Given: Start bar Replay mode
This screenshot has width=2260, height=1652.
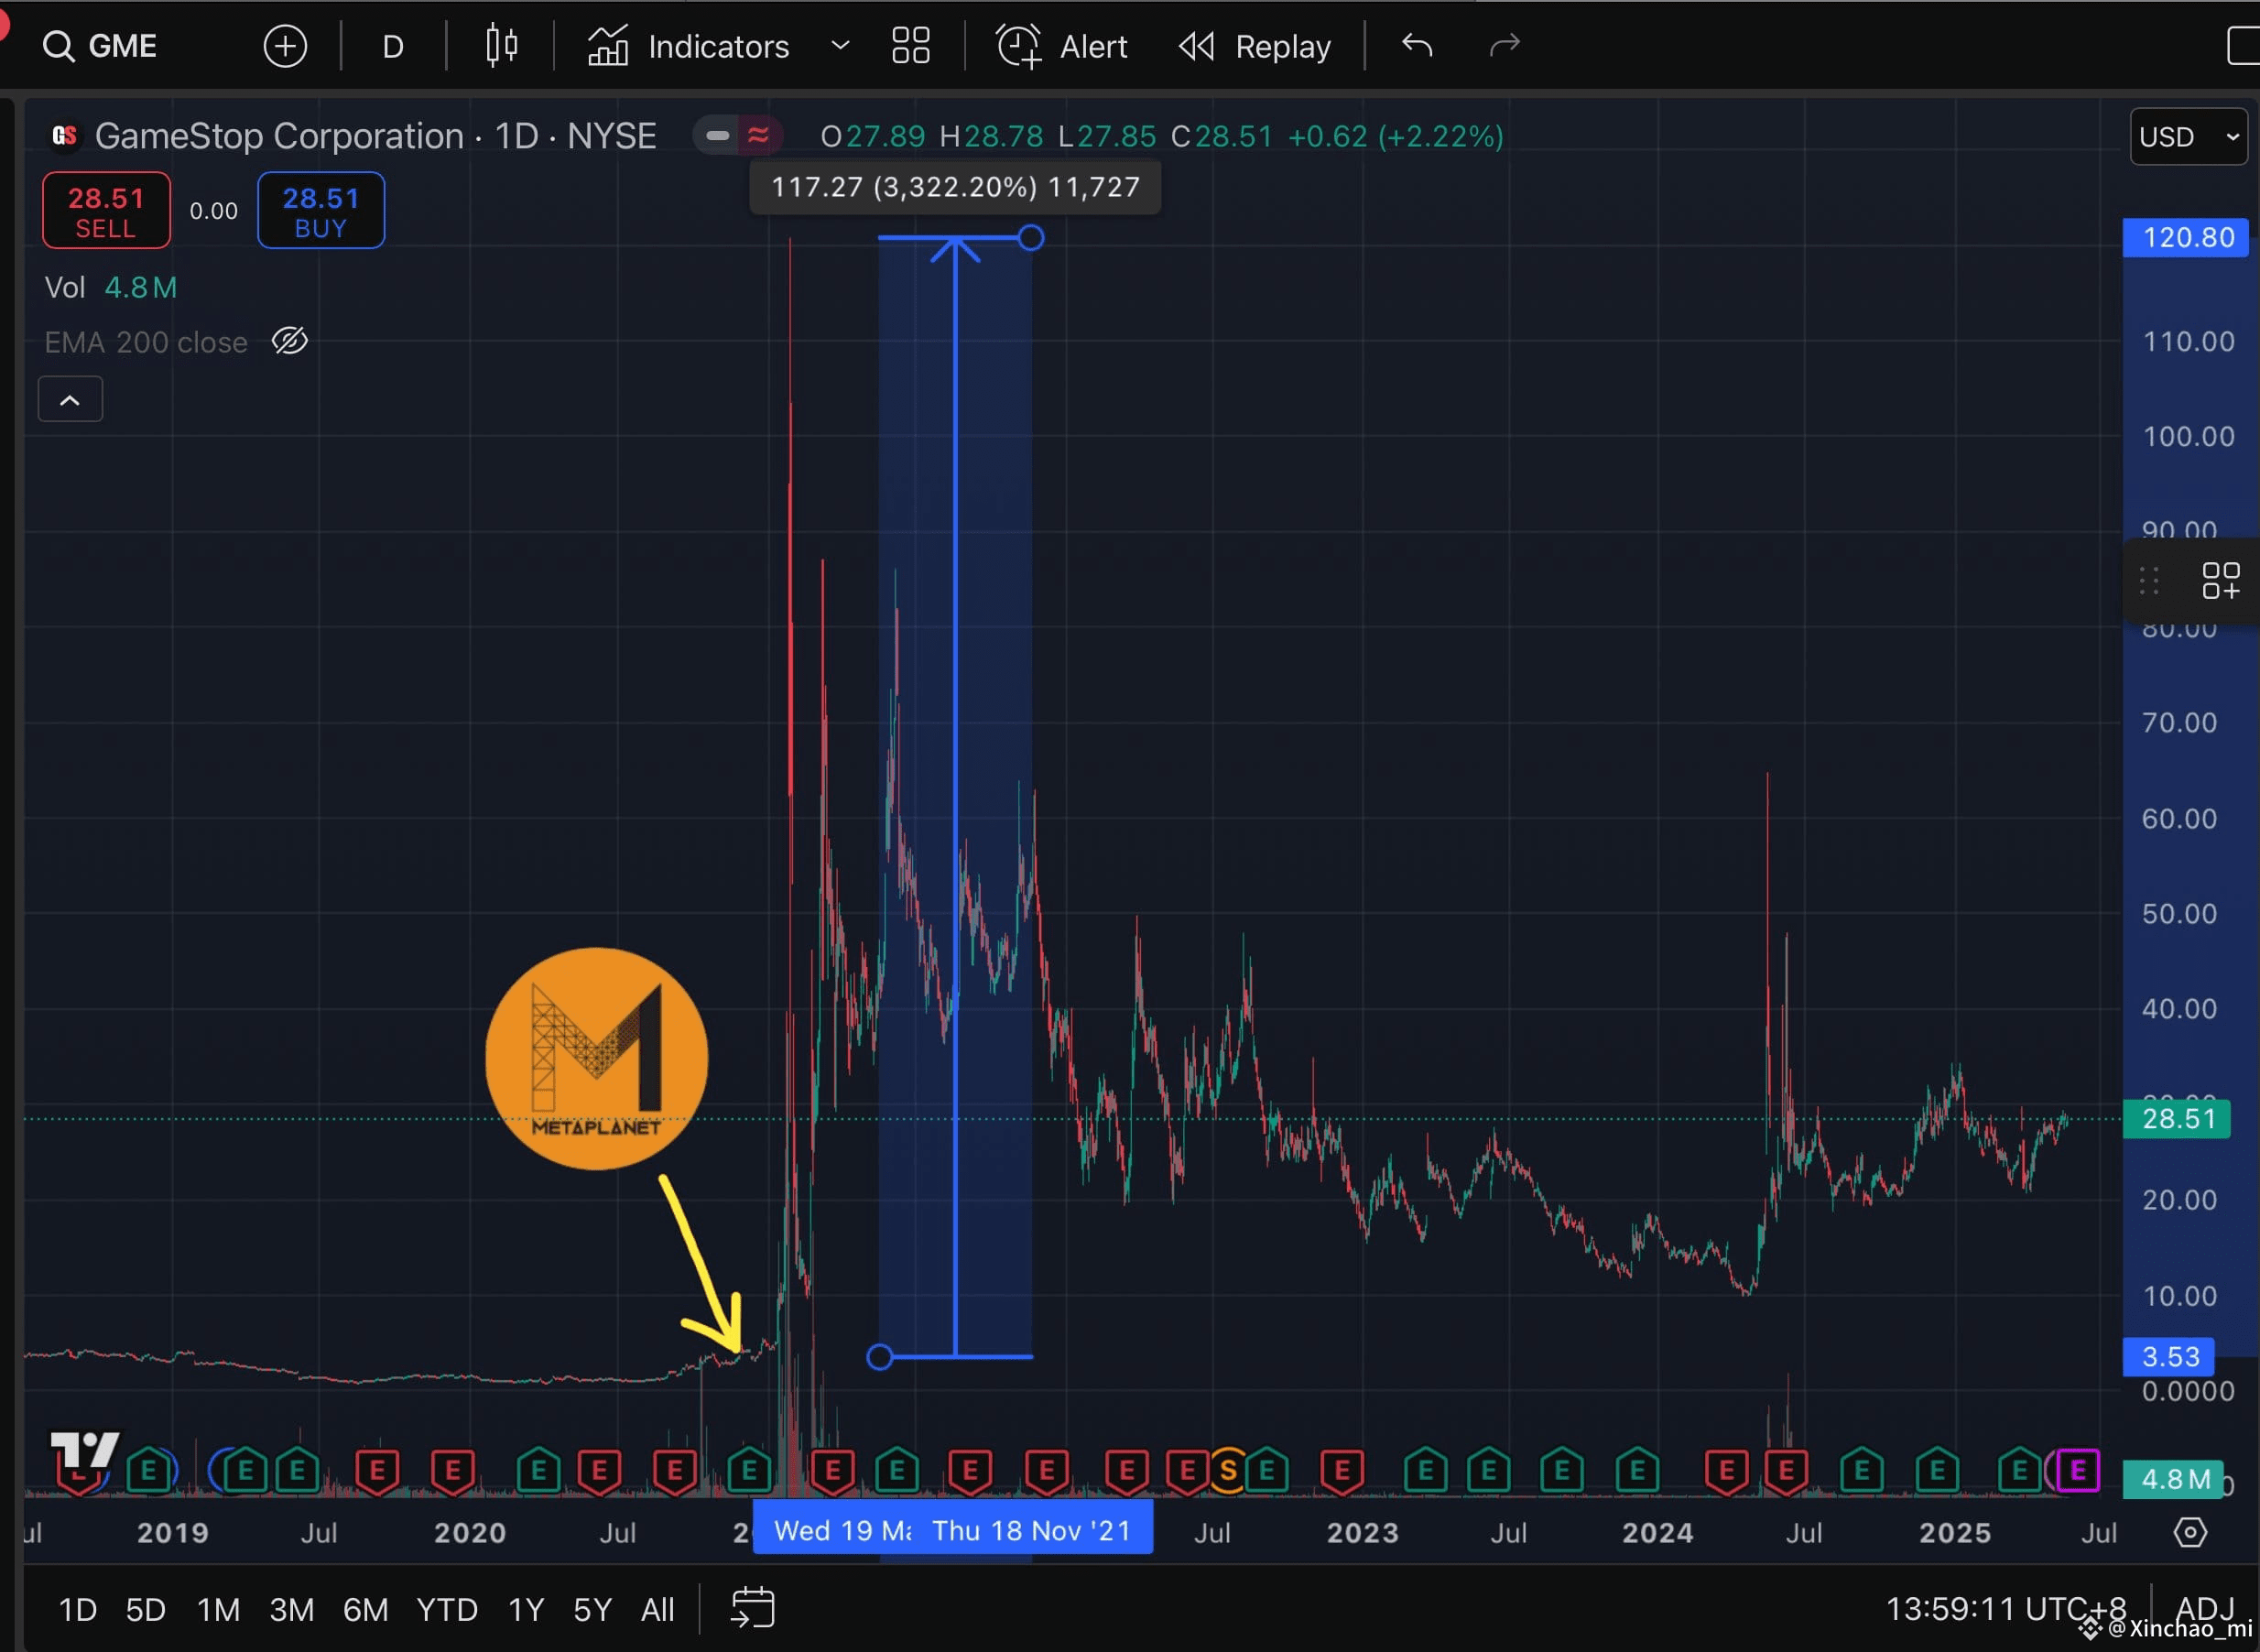Looking at the screenshot, I should click(x=1255, y=46).
